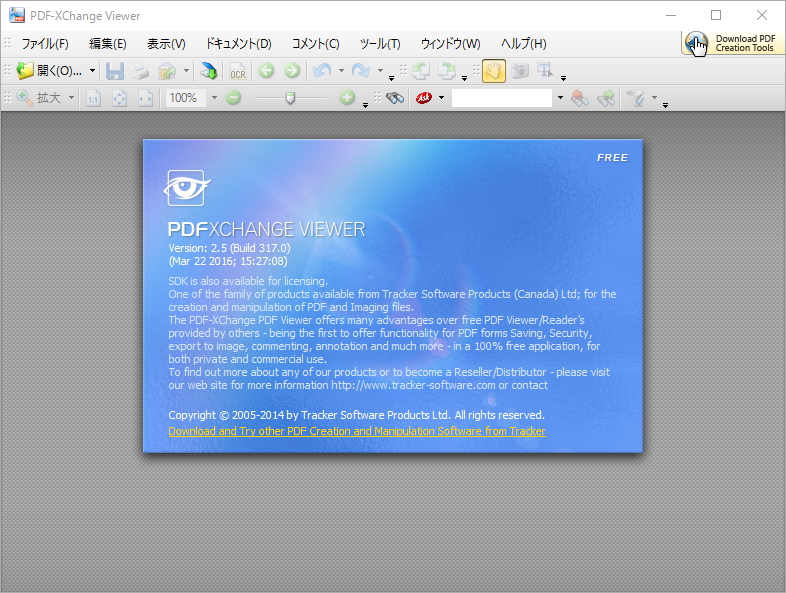The image size is (786, 593).
Task: Click the zoom slider handle
Action: tap(290, 98)
